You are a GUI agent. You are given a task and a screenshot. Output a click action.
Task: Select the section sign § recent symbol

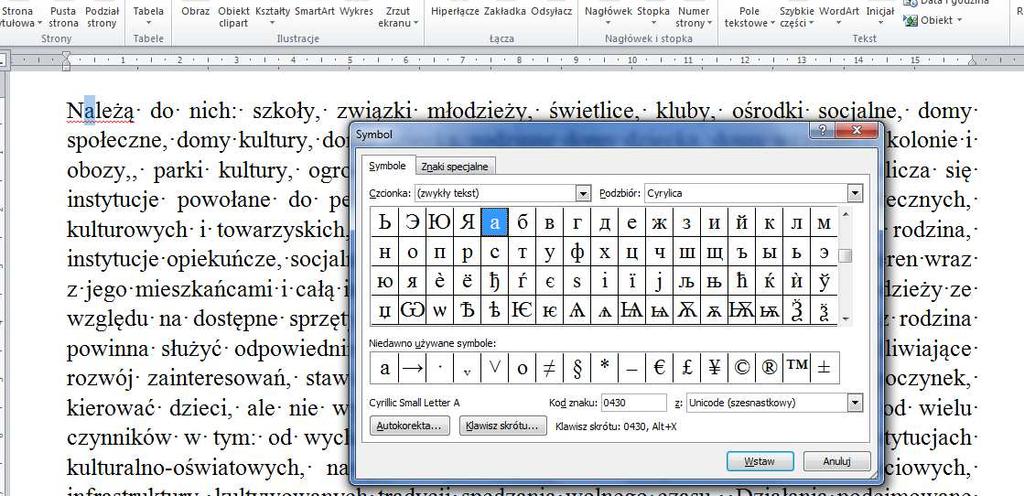577,368
